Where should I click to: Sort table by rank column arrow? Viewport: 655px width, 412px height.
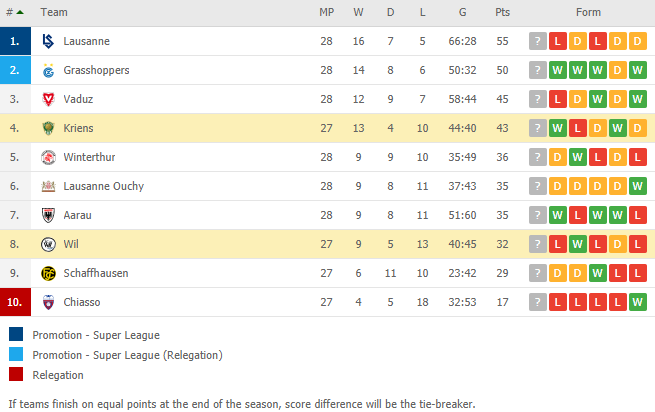(20, 13)
